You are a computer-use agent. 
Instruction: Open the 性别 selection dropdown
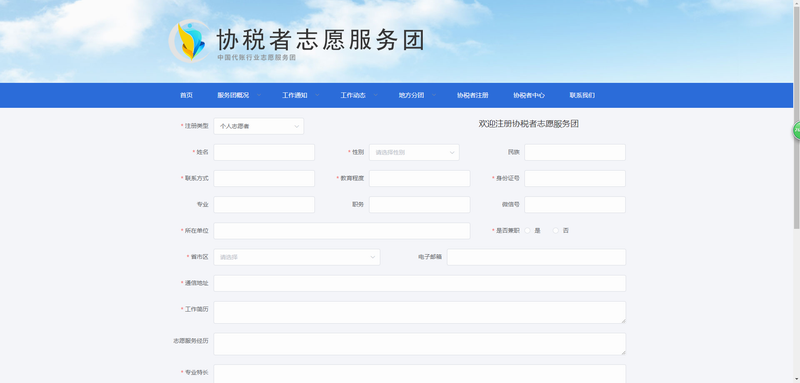(414, 152)
